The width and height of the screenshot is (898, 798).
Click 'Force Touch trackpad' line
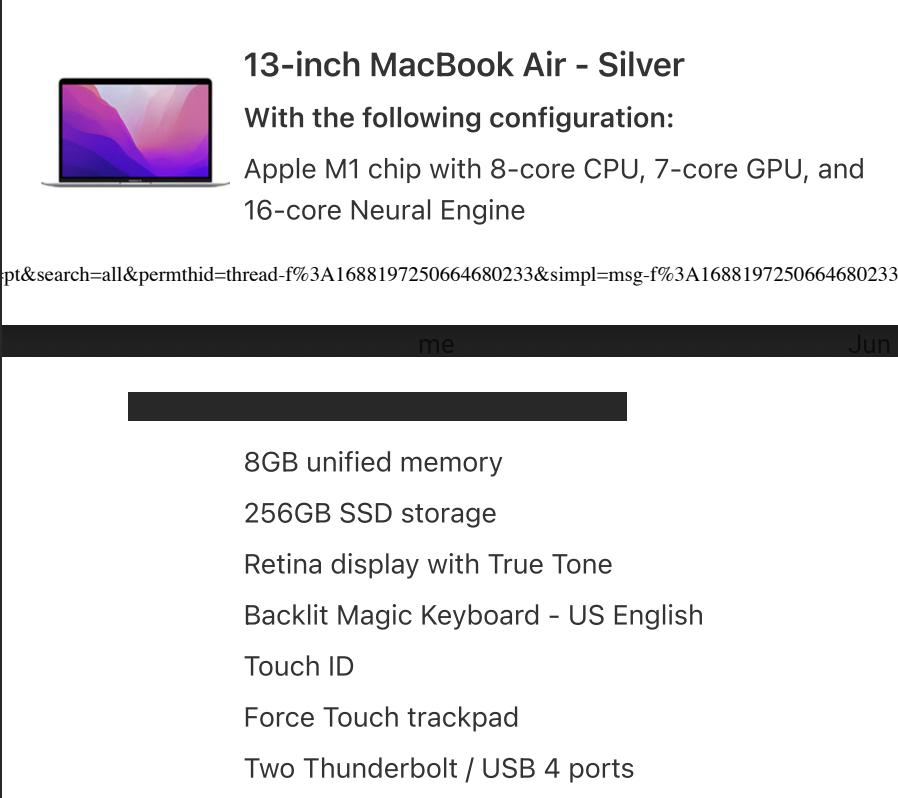tap(381, 717)
